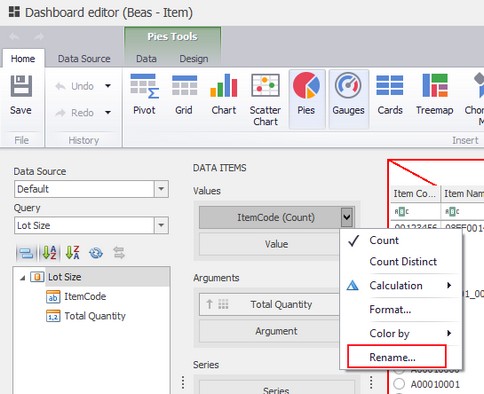Sort fields descending Z to A
Screen dimensions: 484x394
tap(73, 253)
